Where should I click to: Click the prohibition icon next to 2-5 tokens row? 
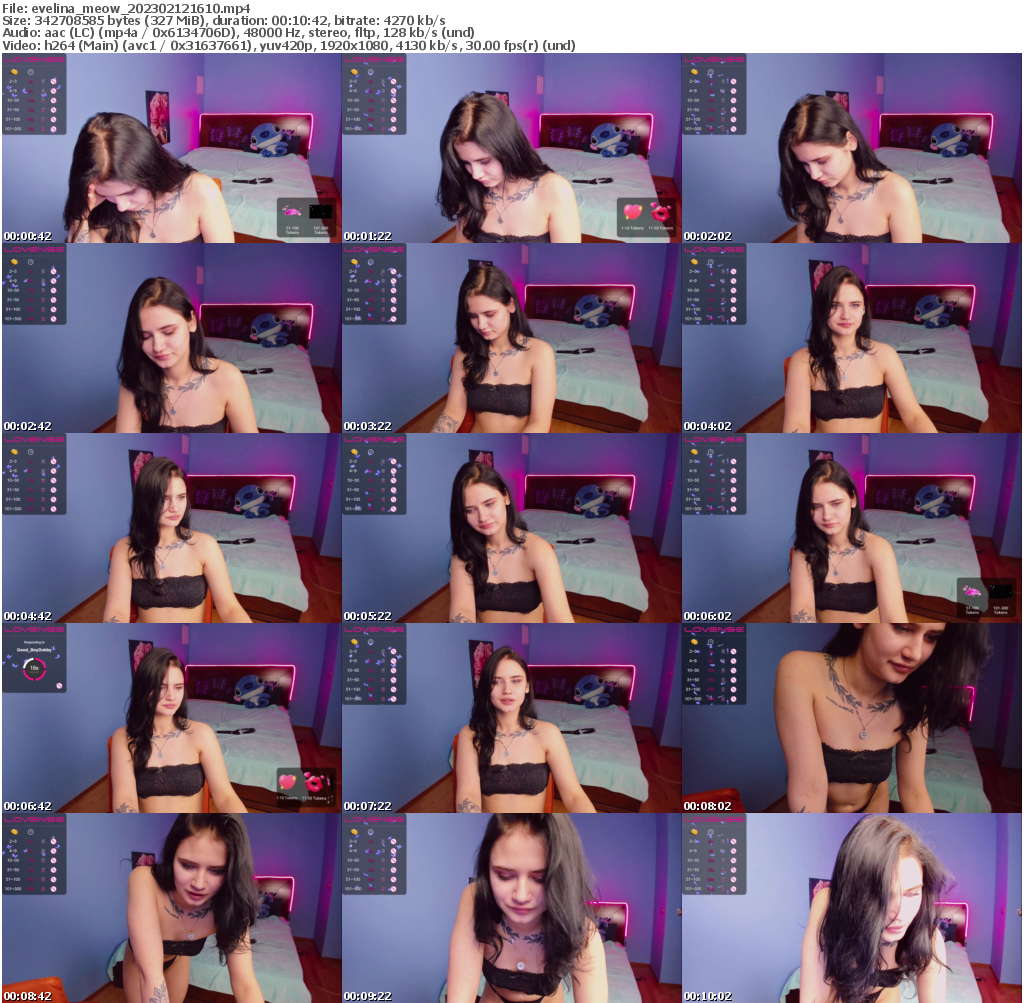pyautogui.click(x=54, y=81)
